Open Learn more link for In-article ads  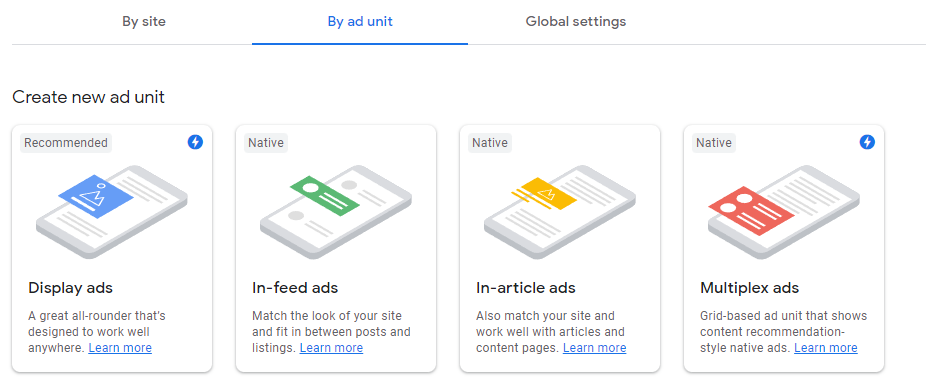click(595, 348)
